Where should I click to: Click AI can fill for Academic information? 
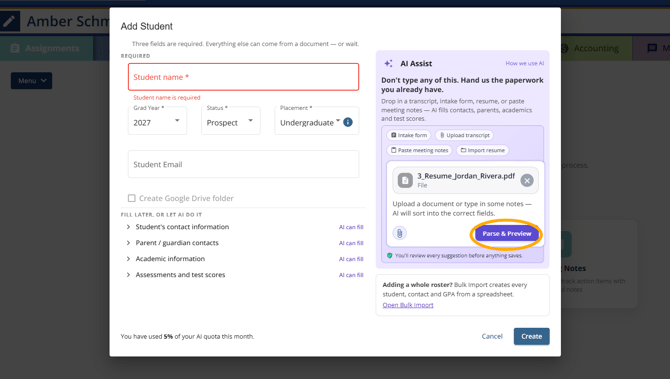pos(351,259)
